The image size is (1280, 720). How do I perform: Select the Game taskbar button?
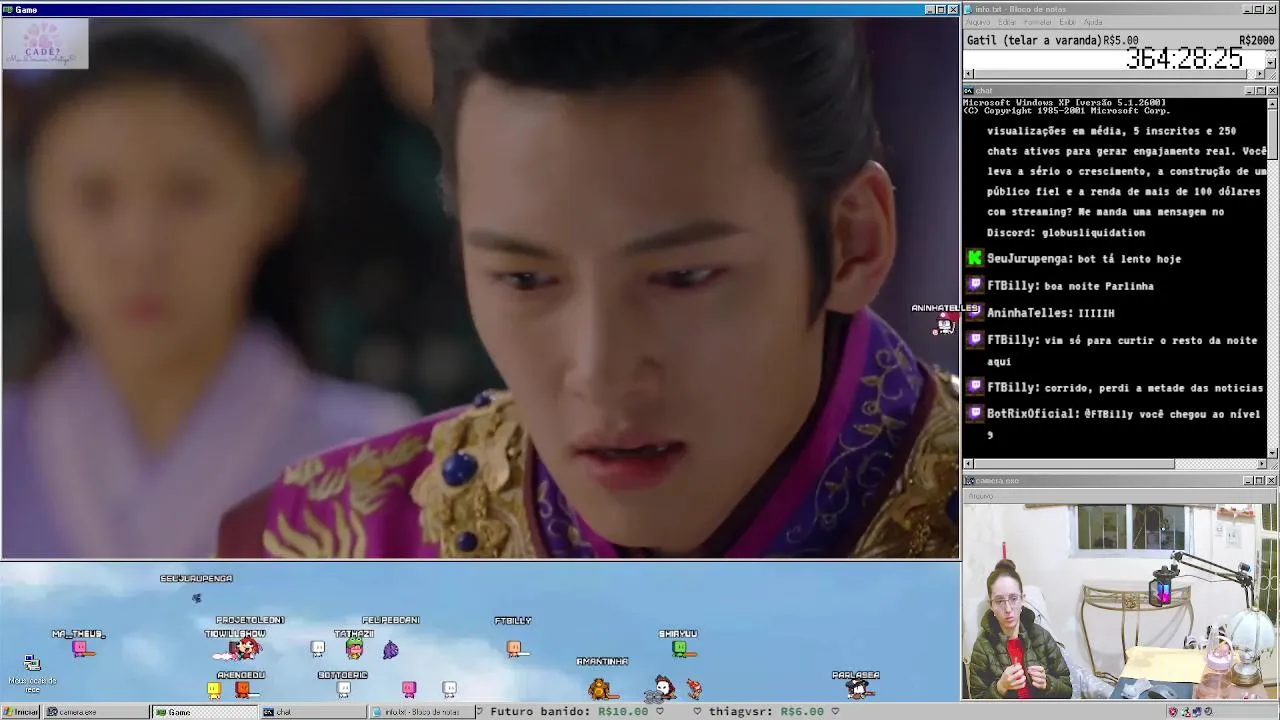click(204, 712)
